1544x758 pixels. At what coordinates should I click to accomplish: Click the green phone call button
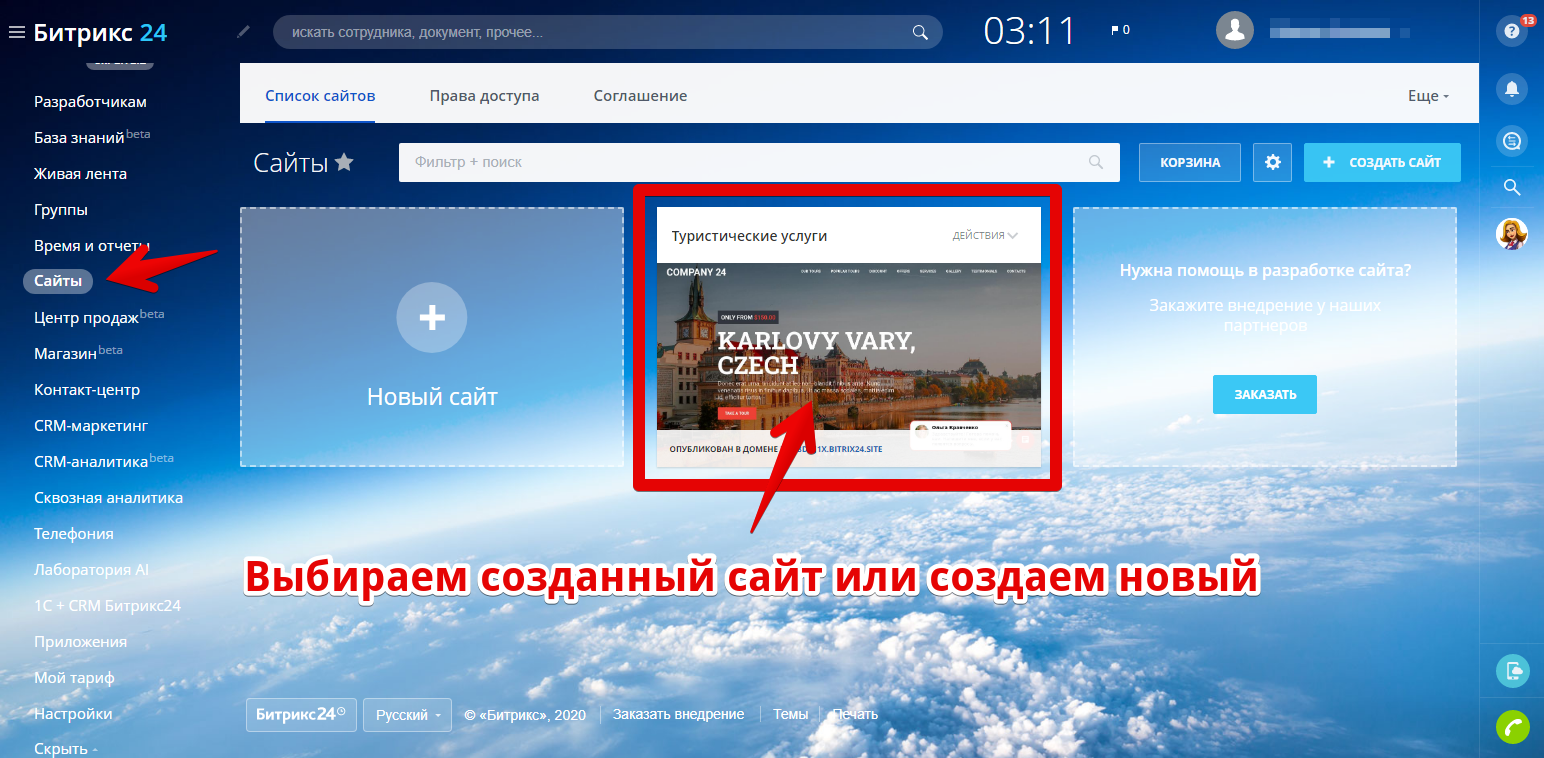coord(1512,727)
